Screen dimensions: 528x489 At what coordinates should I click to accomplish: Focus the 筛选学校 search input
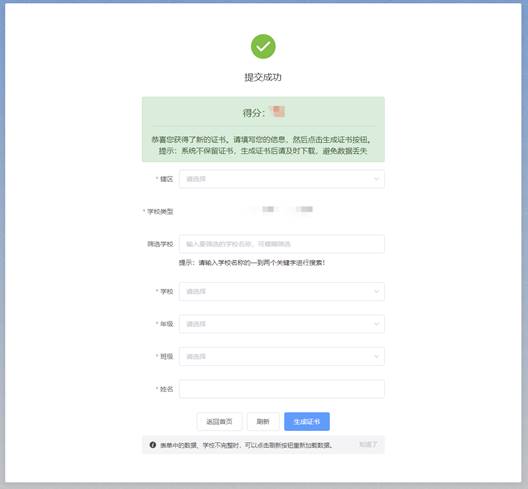click(282, 244)
